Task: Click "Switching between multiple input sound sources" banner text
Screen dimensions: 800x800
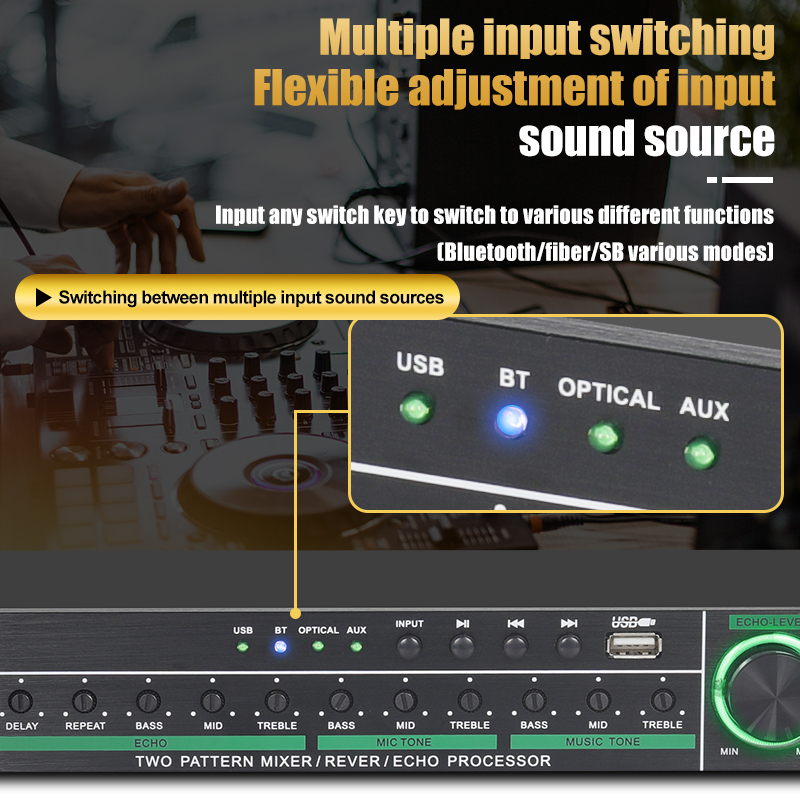Action: pyautogui.click(x=251, y=297)
